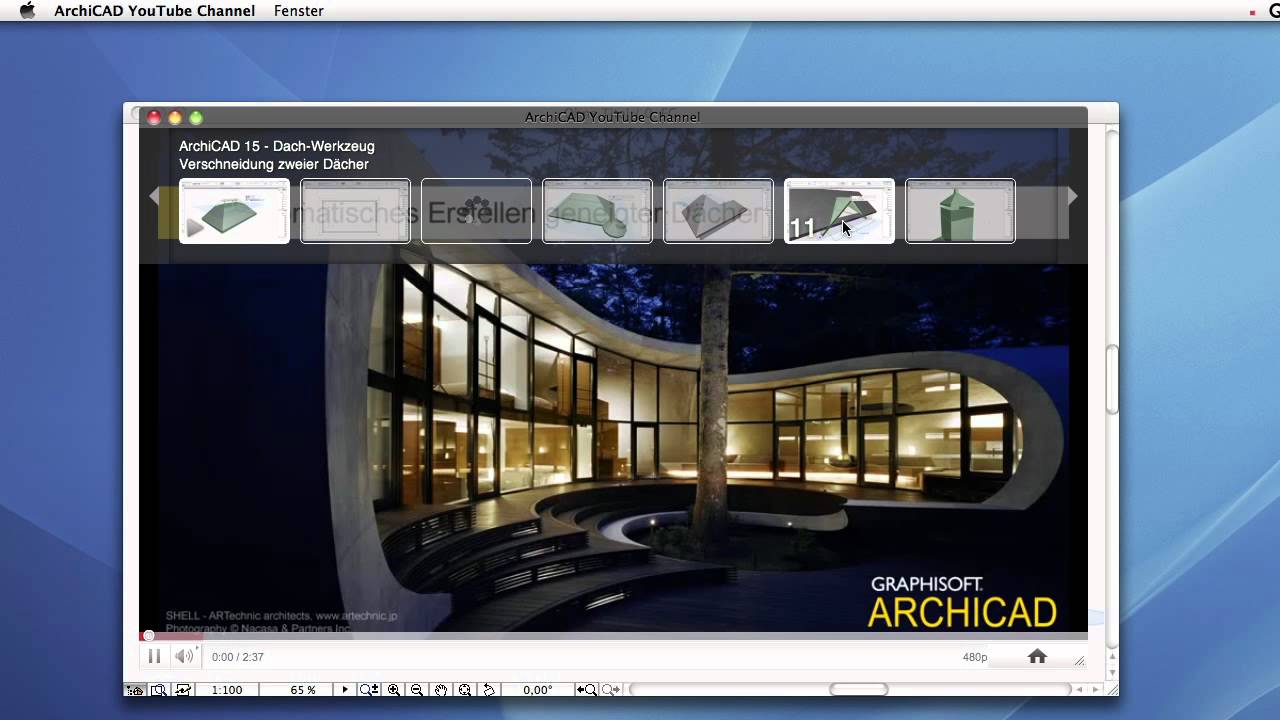The image size is (1280, 720).
Task: Select the first thumbnail, the green hip roof
Action: coord(234,211)
